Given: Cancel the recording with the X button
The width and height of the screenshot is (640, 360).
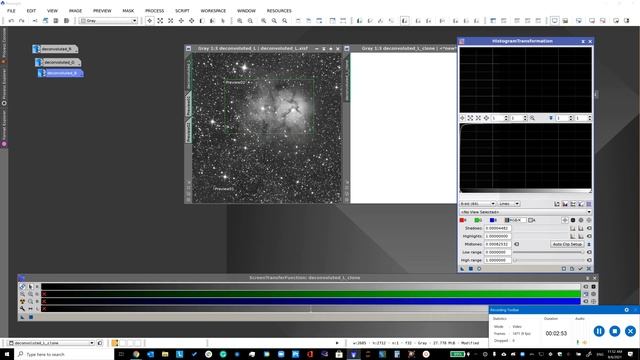Looking at the screenshot, I should click(x=630, y=331).
